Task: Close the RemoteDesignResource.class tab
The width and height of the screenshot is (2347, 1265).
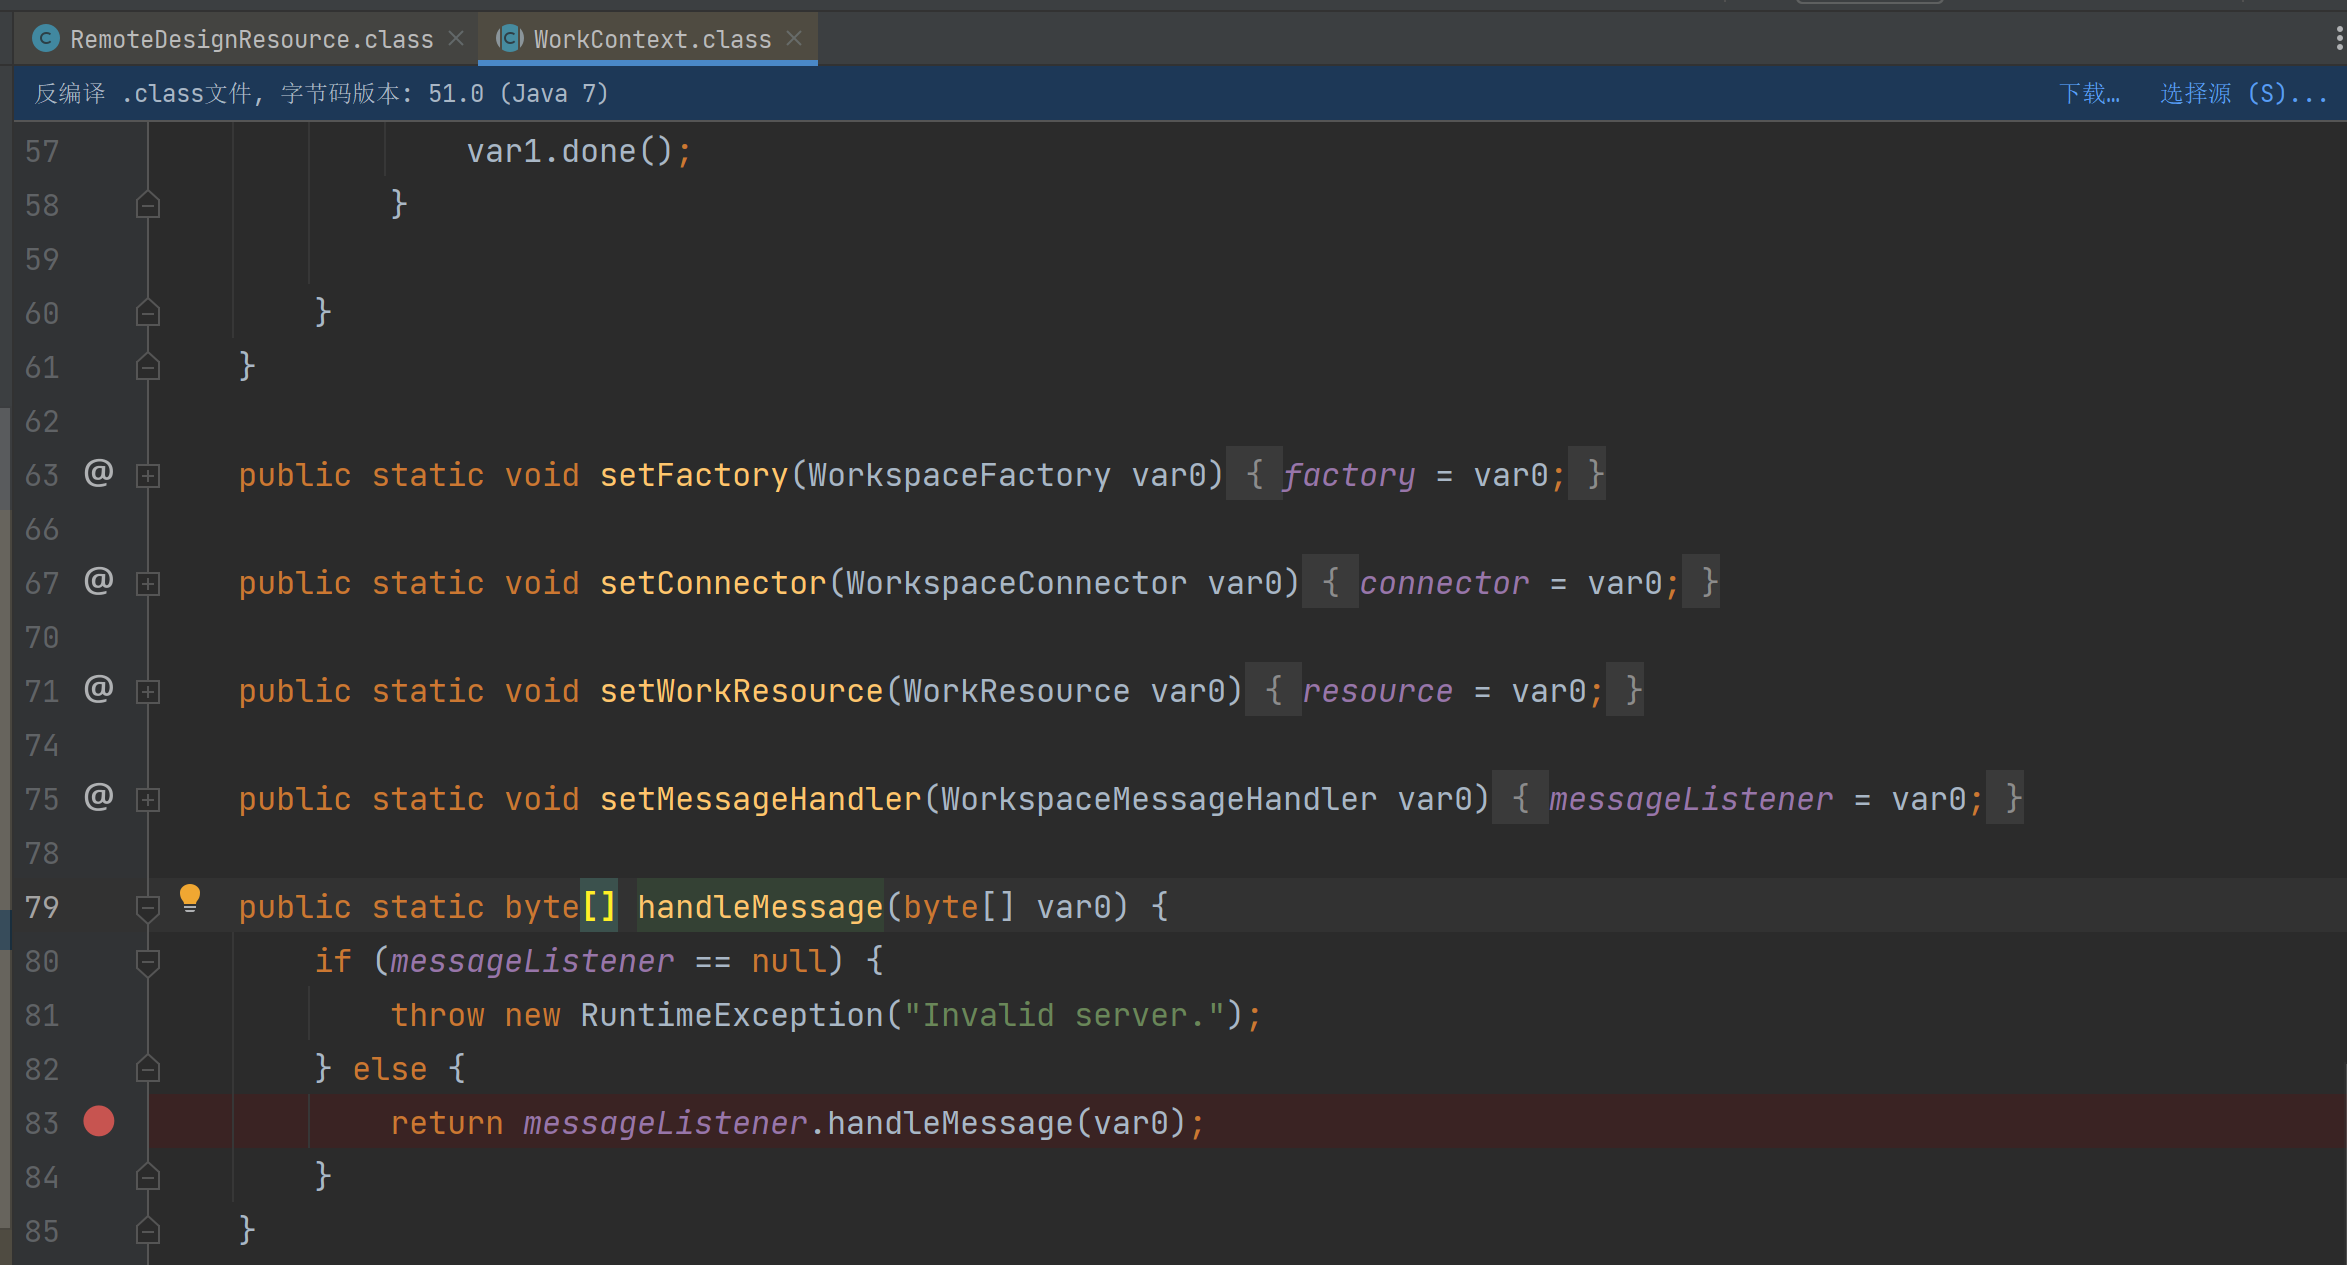Action: point(456,38)
